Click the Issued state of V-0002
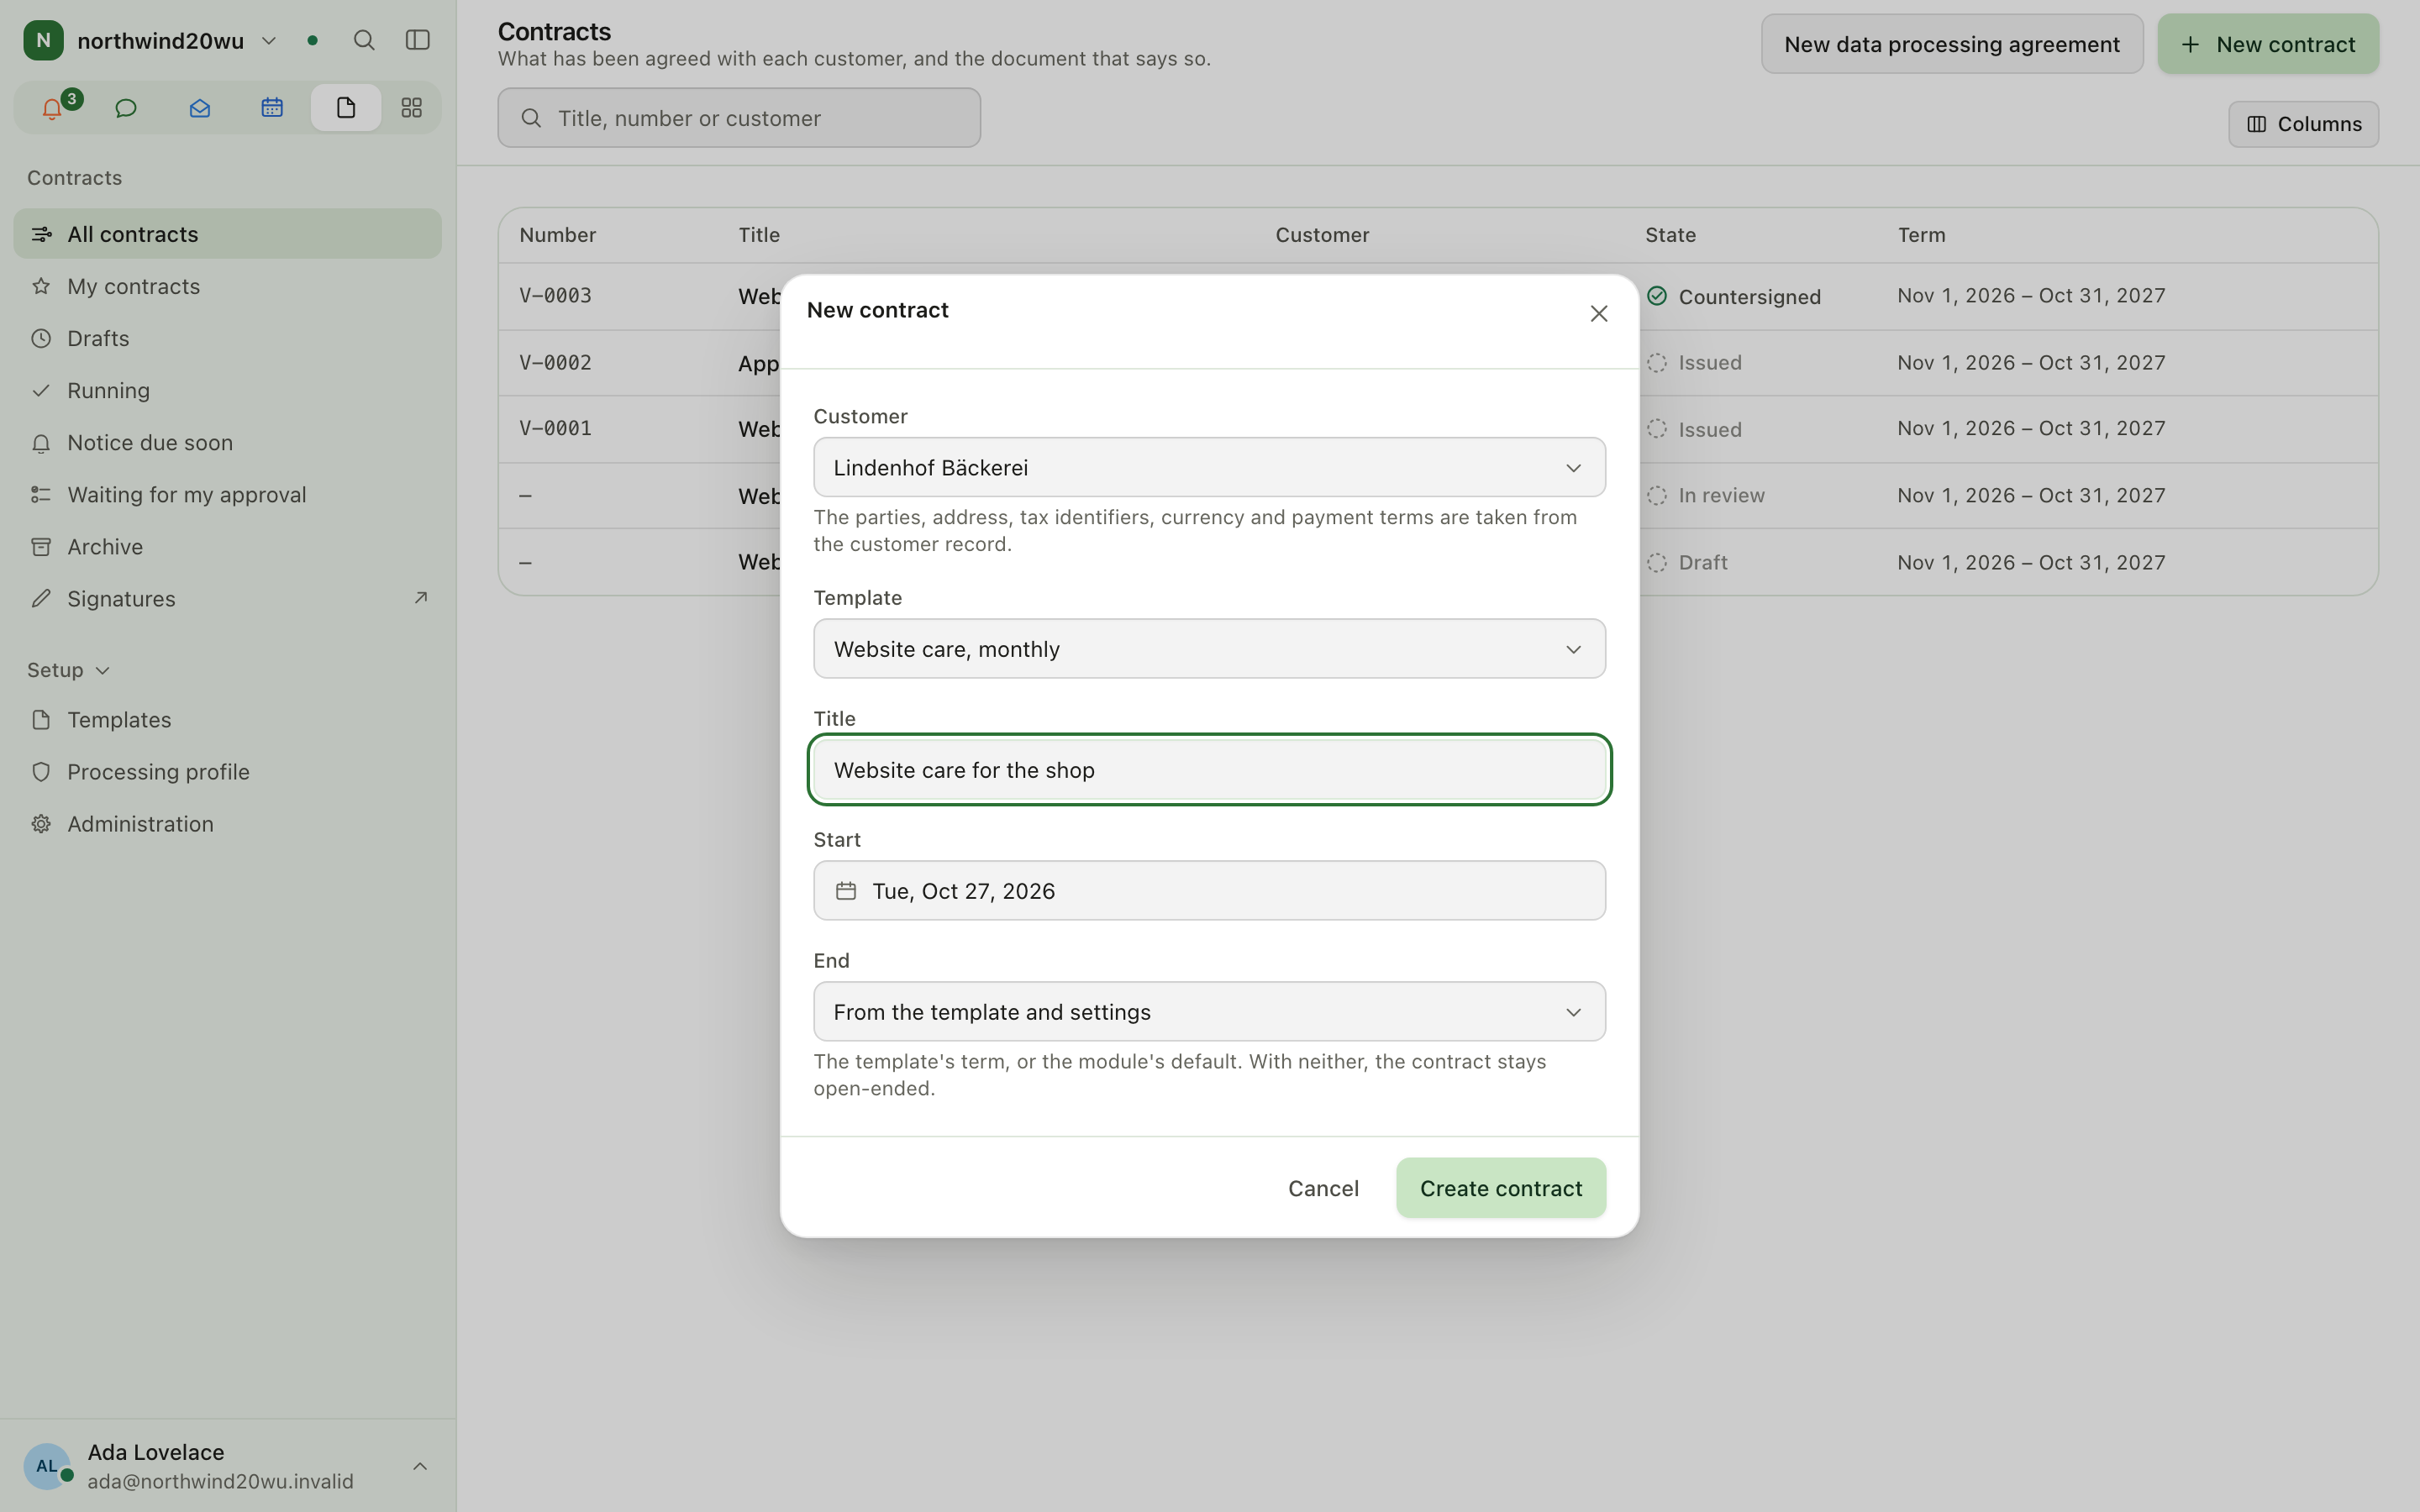Viewport: 2420px width, 1512px height. pos(1695,362)
